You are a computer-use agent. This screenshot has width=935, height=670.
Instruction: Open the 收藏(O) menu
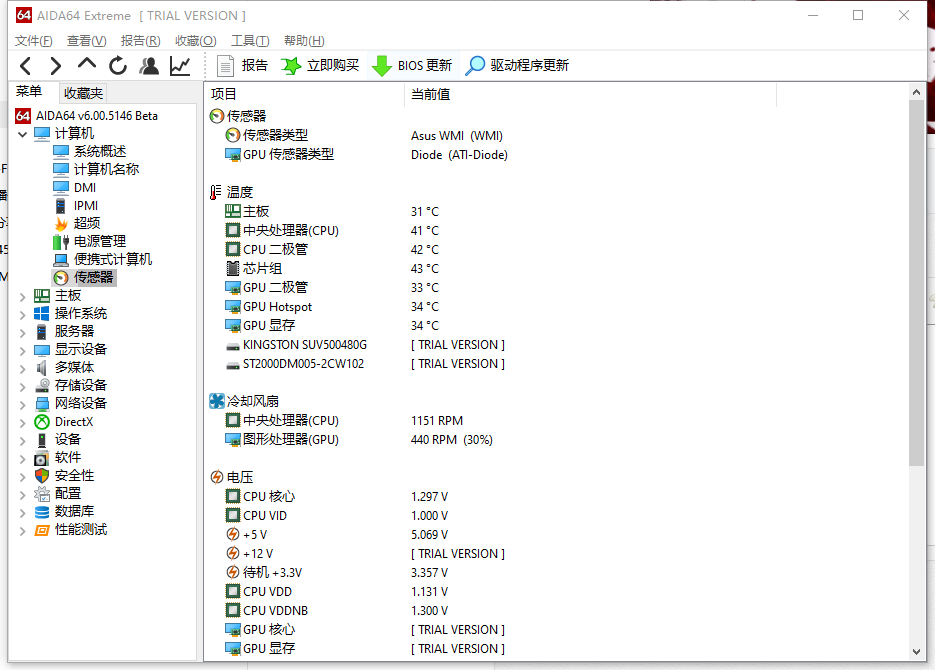(196, 41)
